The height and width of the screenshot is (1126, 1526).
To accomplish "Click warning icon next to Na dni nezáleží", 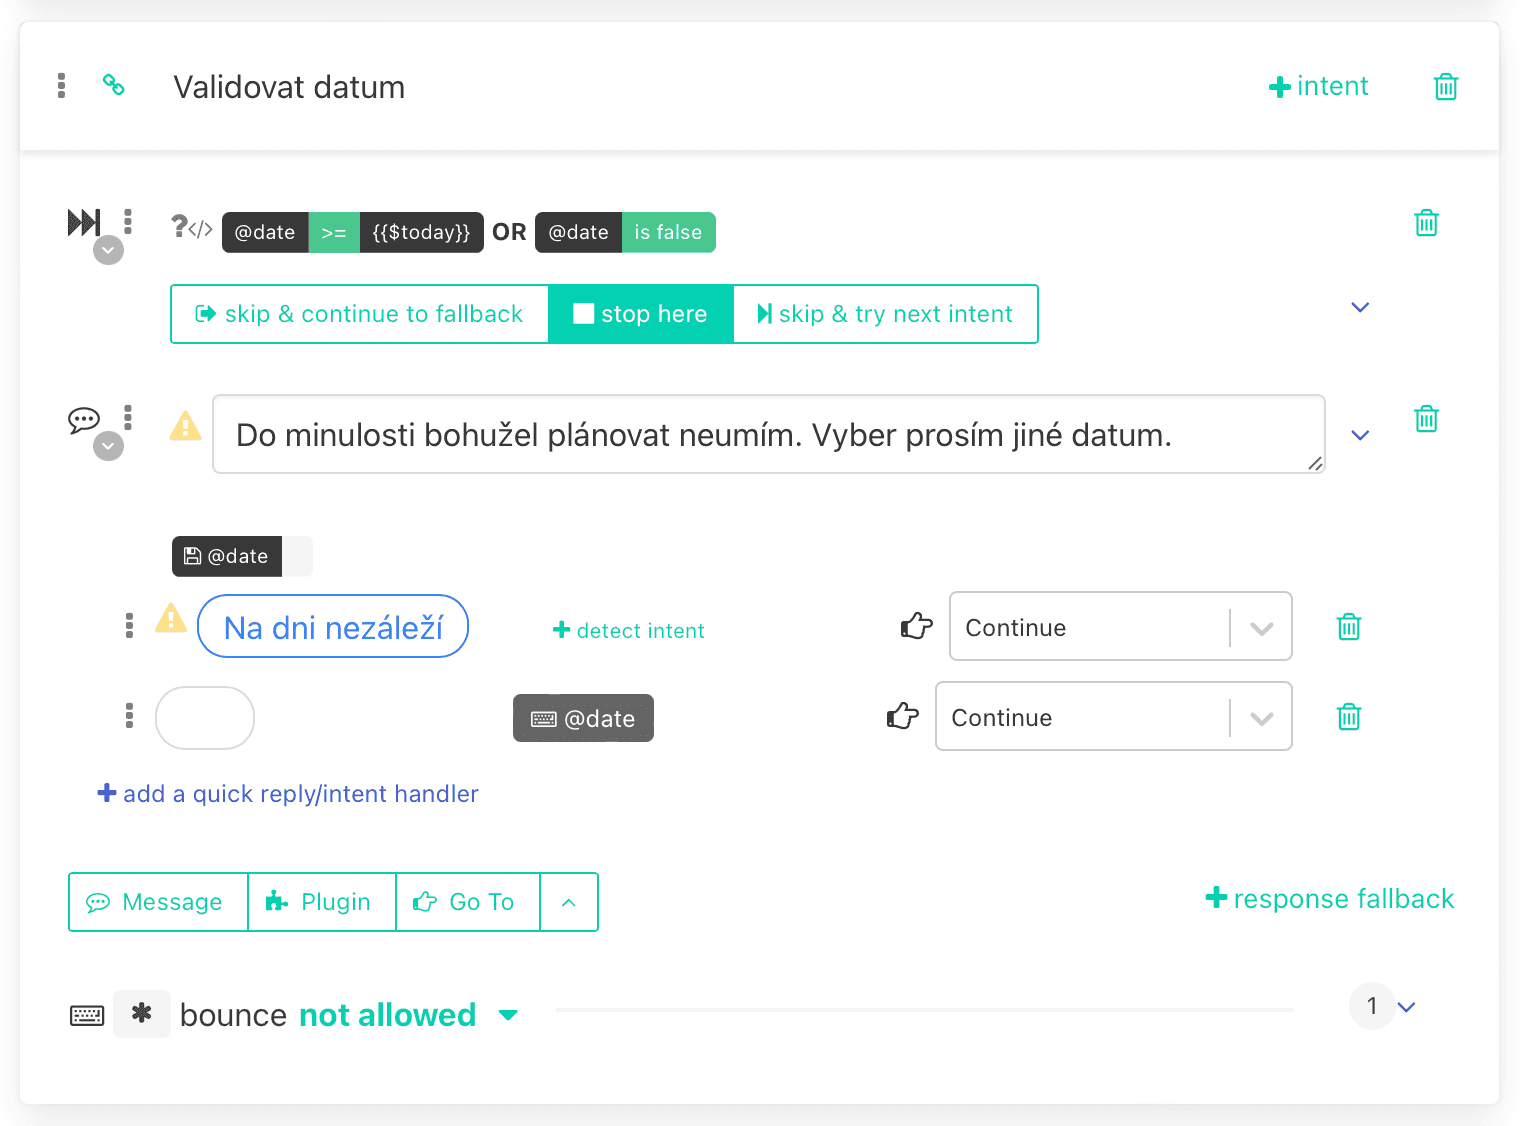I will point(171,619).
